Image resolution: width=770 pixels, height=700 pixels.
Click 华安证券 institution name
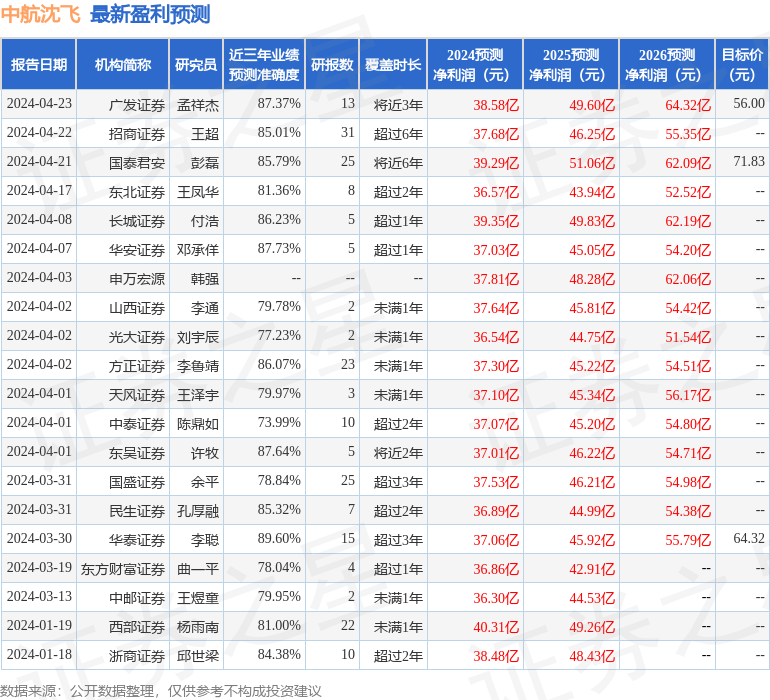click(137, 250)
